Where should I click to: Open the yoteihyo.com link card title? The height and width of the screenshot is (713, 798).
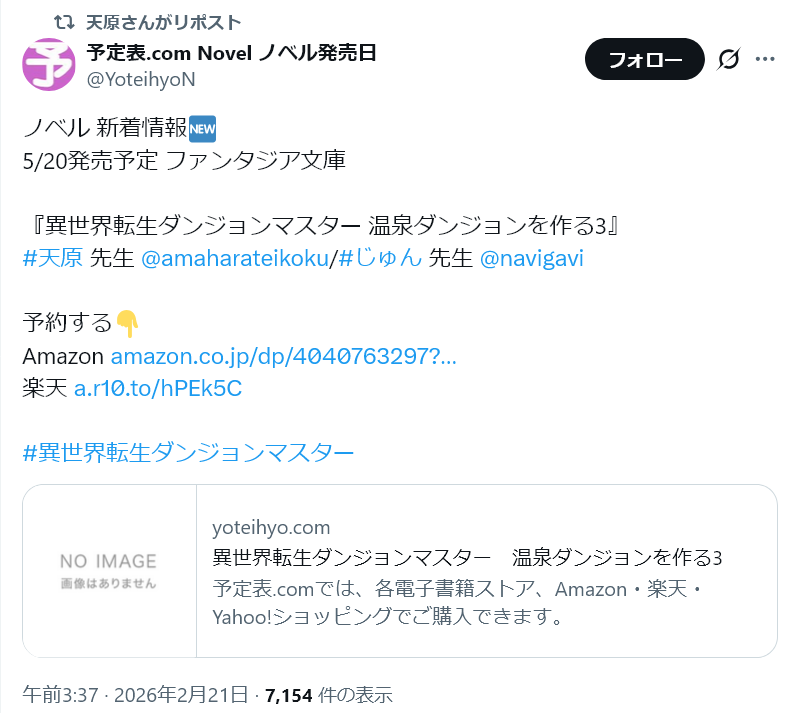467,558
